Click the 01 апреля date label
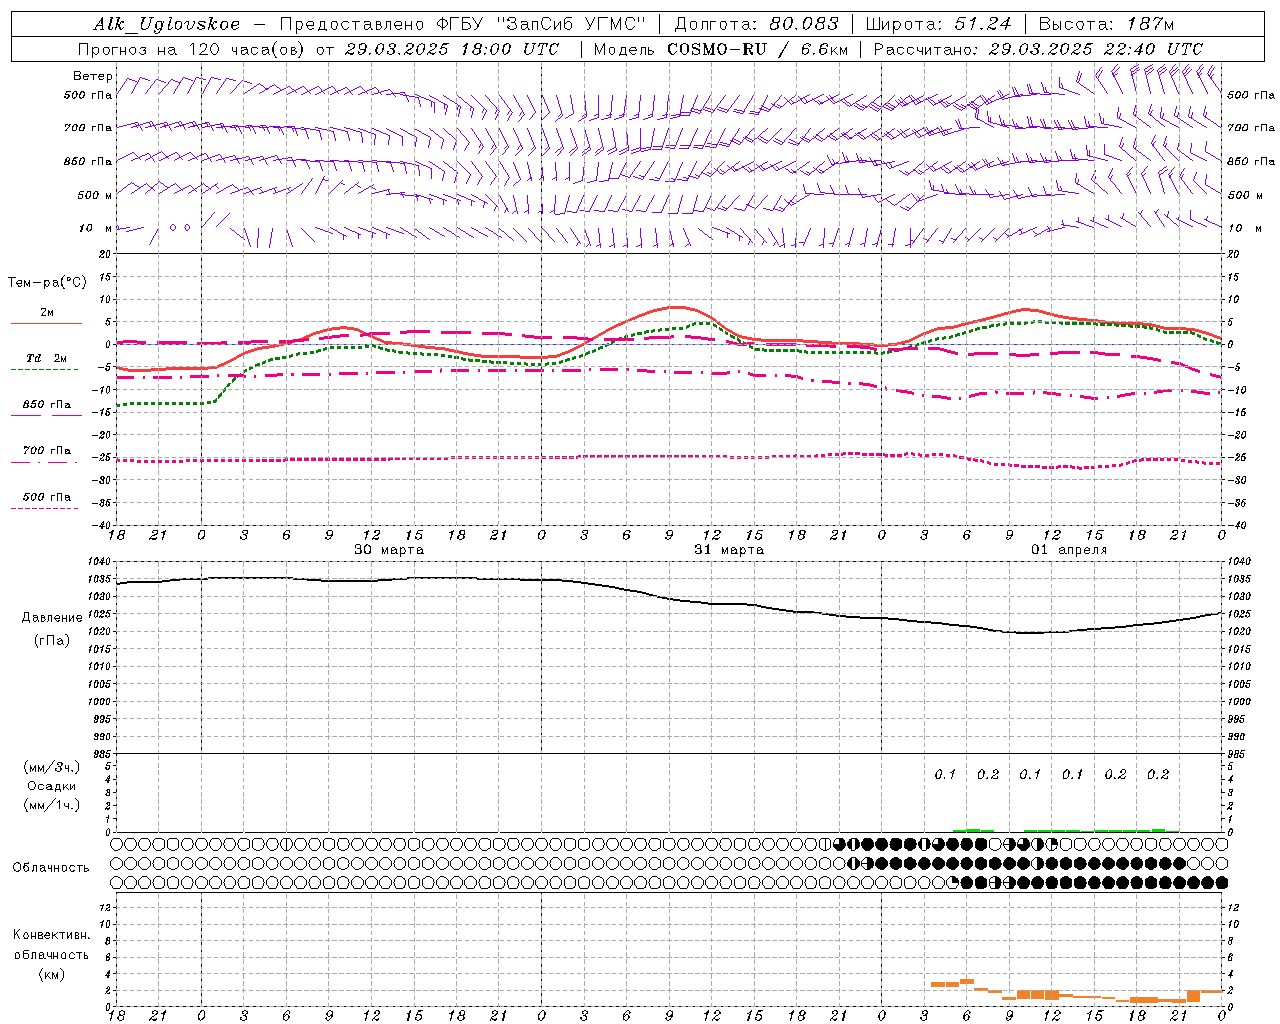1280x1024 pixels. tap(1069, 550)
